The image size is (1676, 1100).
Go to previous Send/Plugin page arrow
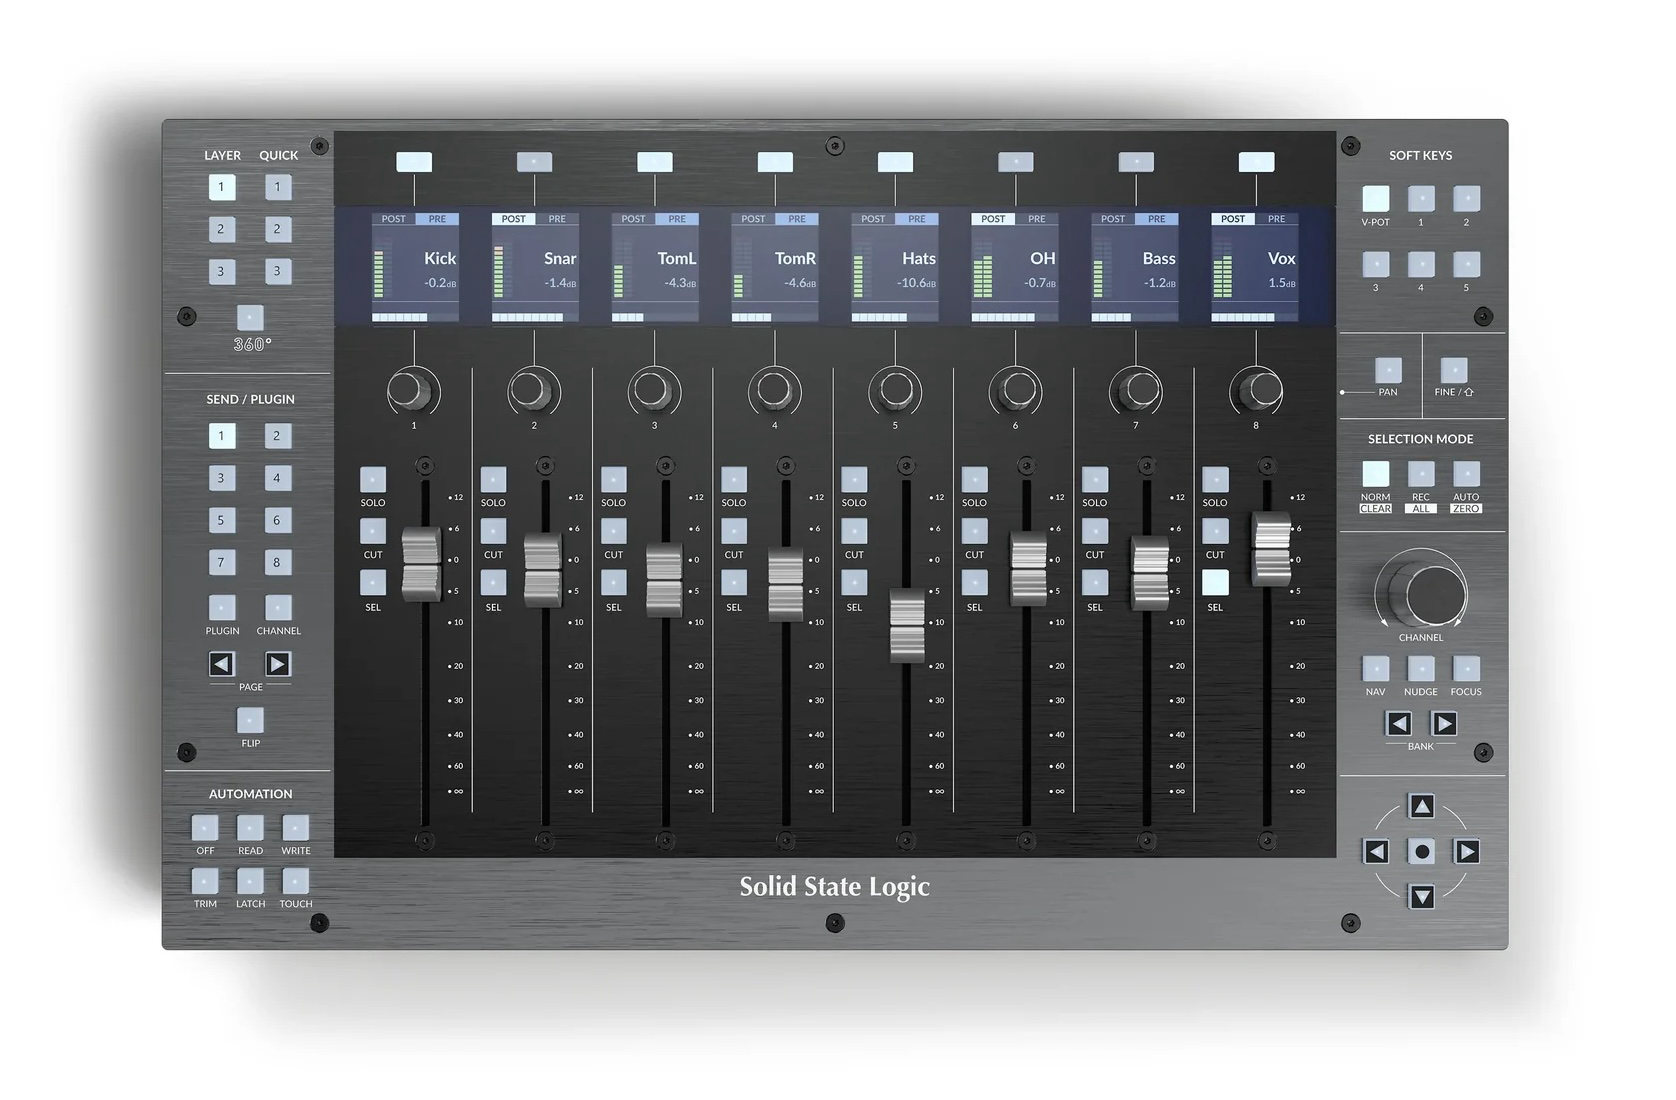[222, 664]
